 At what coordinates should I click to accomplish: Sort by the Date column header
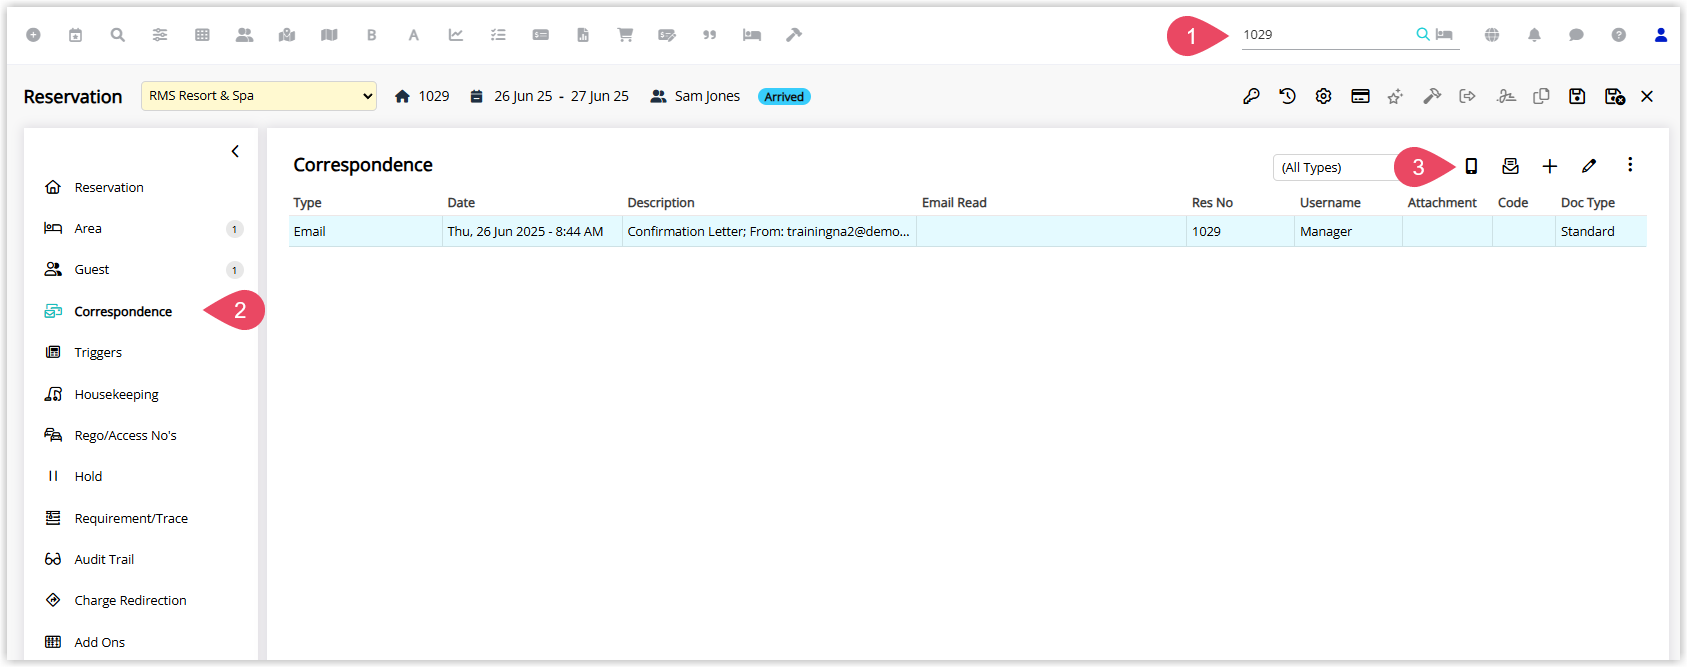click(x=461, y=202)
